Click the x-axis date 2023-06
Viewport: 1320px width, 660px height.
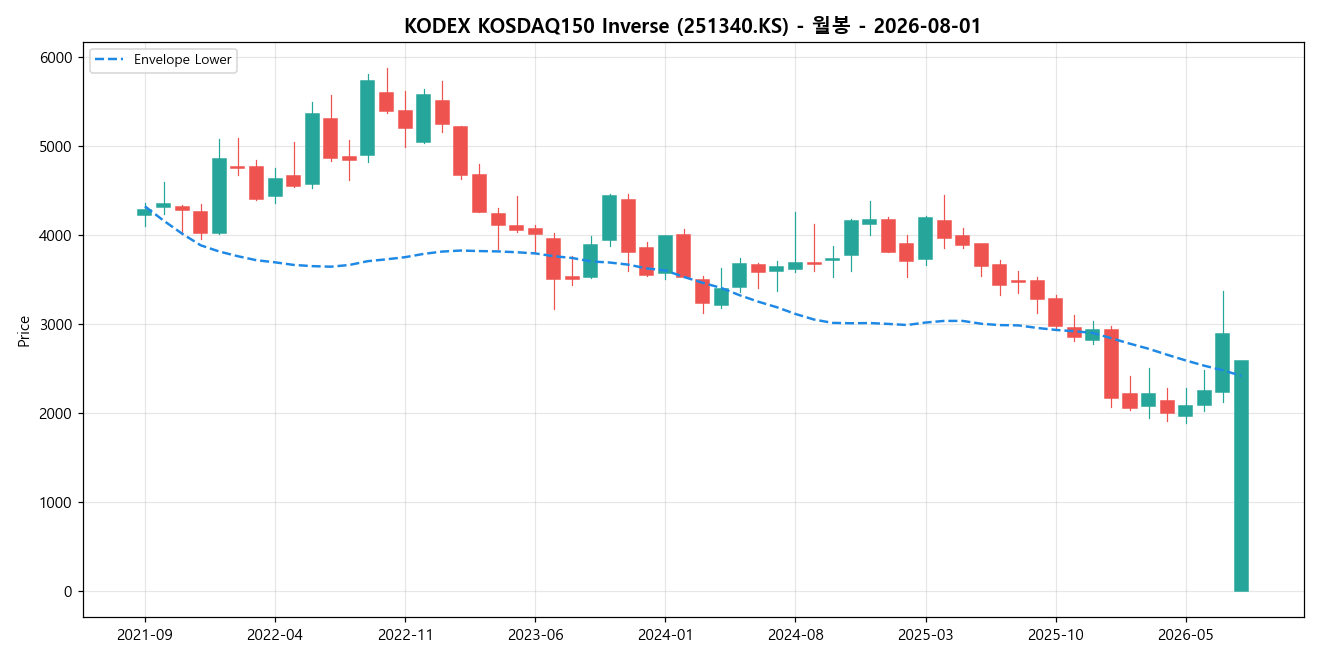click(x=535, y=634)
